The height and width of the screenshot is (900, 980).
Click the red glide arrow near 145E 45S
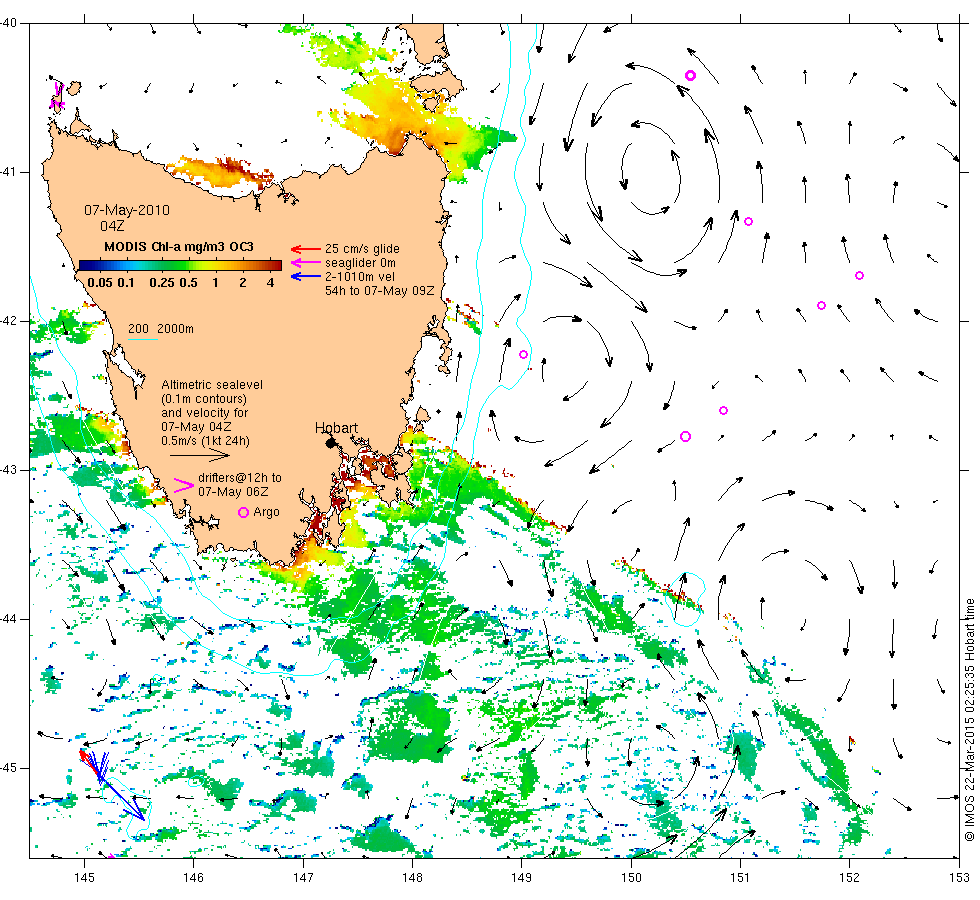point(89,763)
